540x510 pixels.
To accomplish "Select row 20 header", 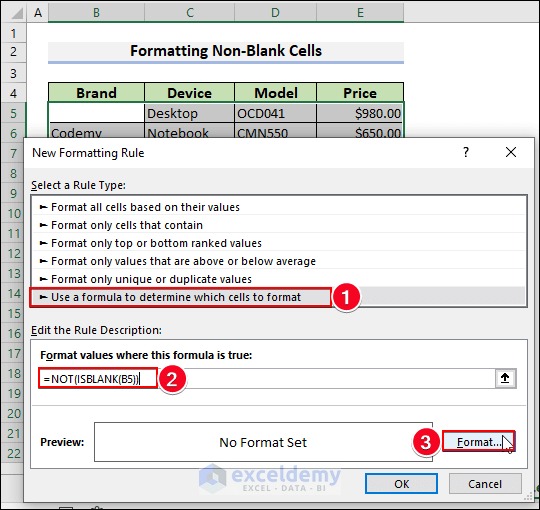I will [13, 413].
